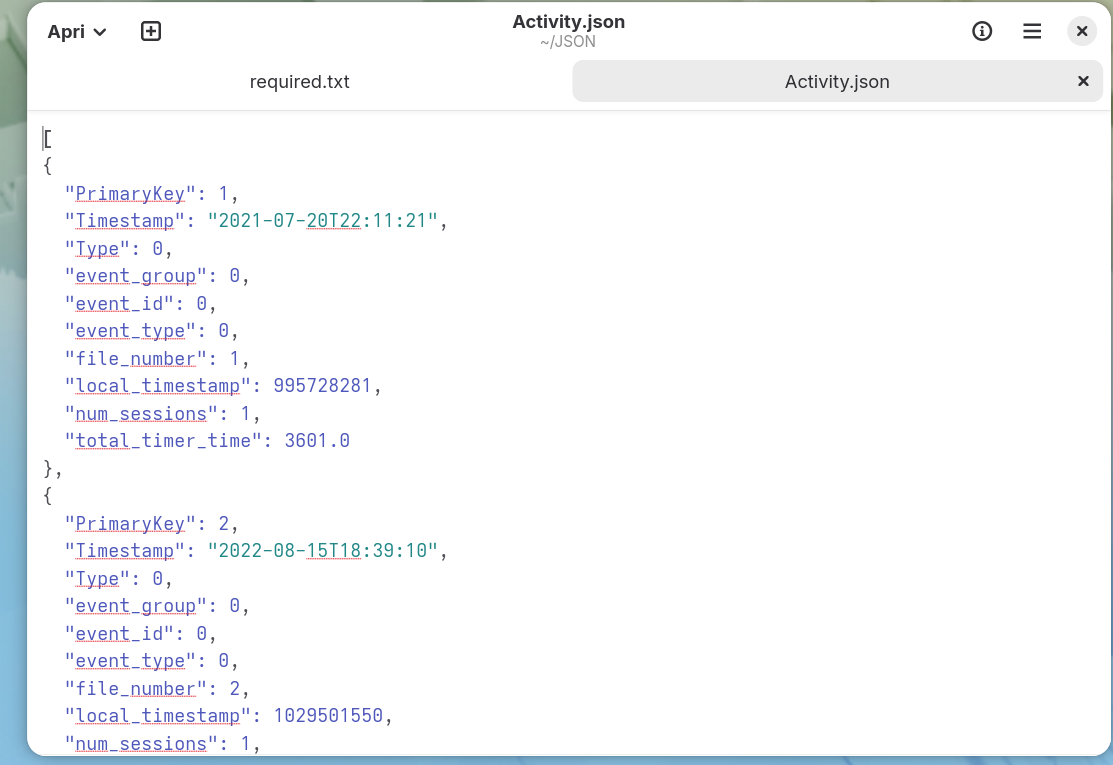The image size is (1113, 765).
Task: Click the ~/JSON path subtitle
Action: coord(568,42)
